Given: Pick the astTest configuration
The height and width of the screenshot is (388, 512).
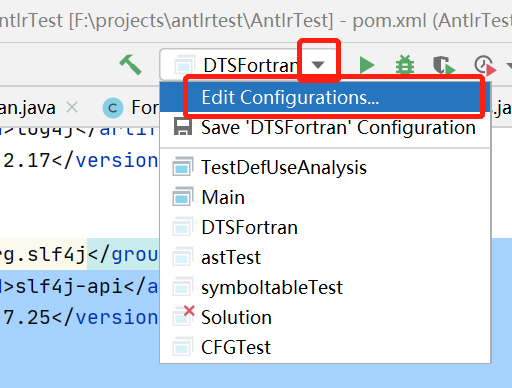Looking at the screenshot, I should pos(325,257).
